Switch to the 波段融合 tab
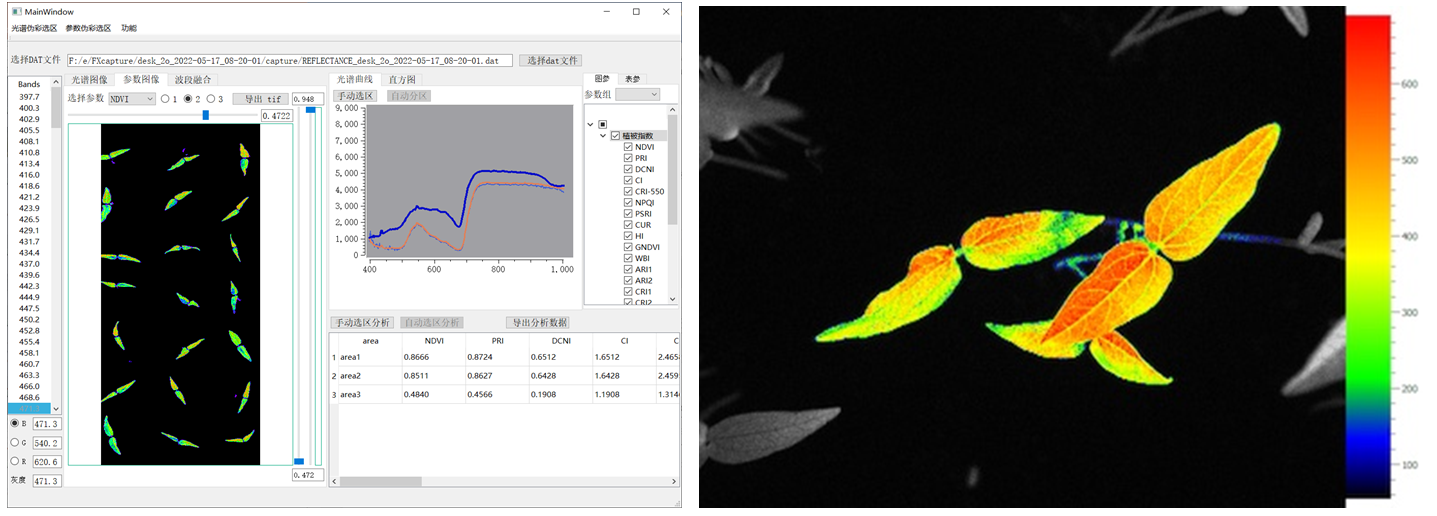The image size is (1437, 516). click(192, 79)
